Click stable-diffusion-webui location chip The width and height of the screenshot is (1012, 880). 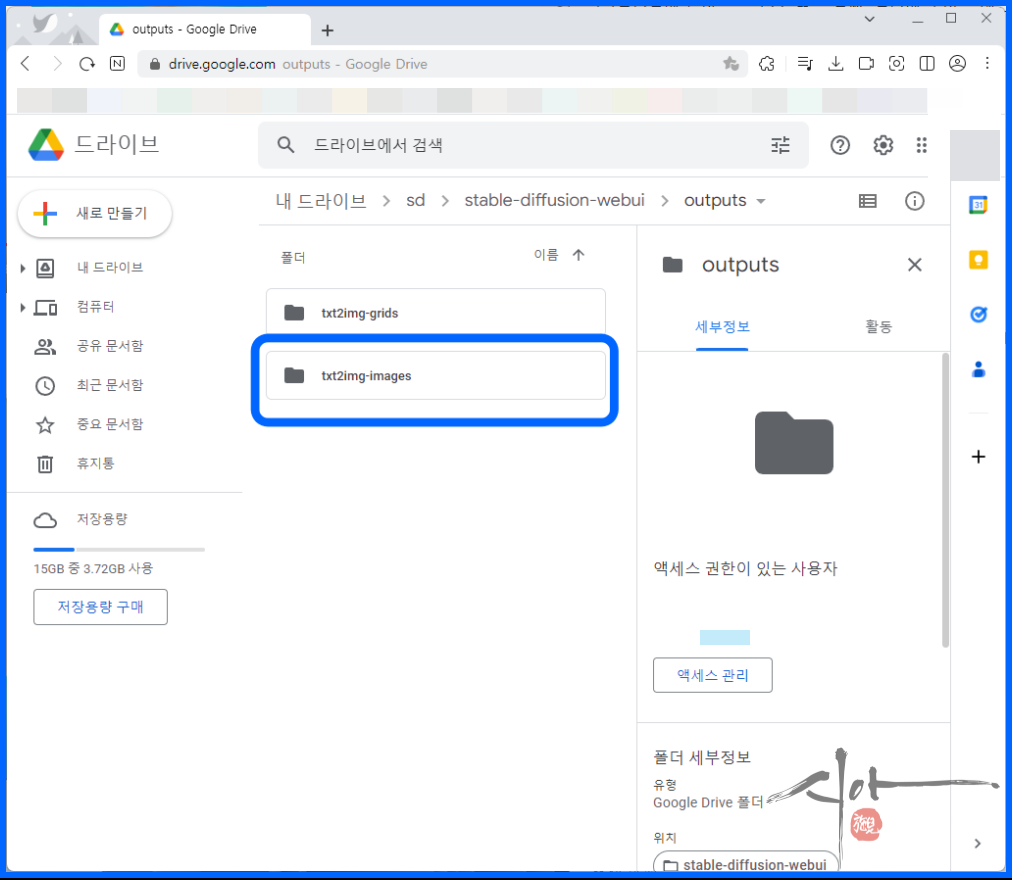(745, 864)
